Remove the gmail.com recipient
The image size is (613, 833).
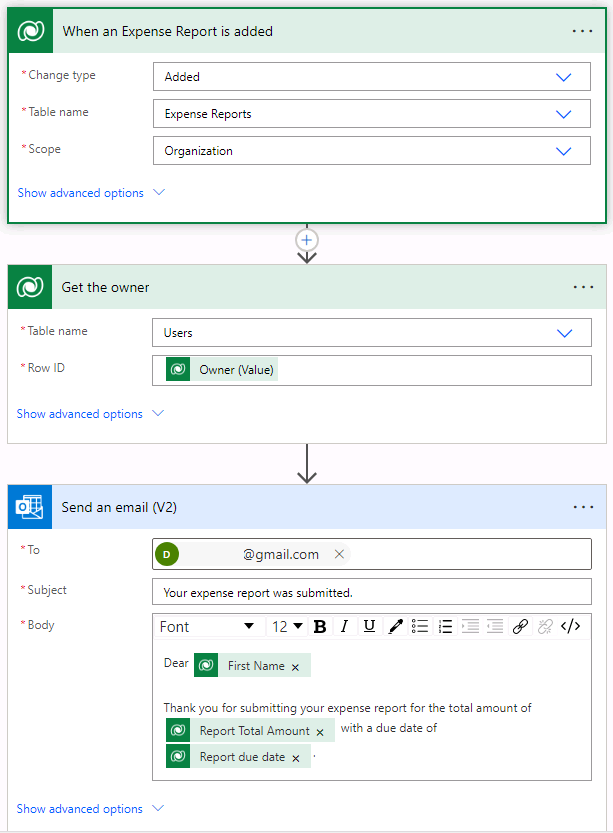click(339, 554)
